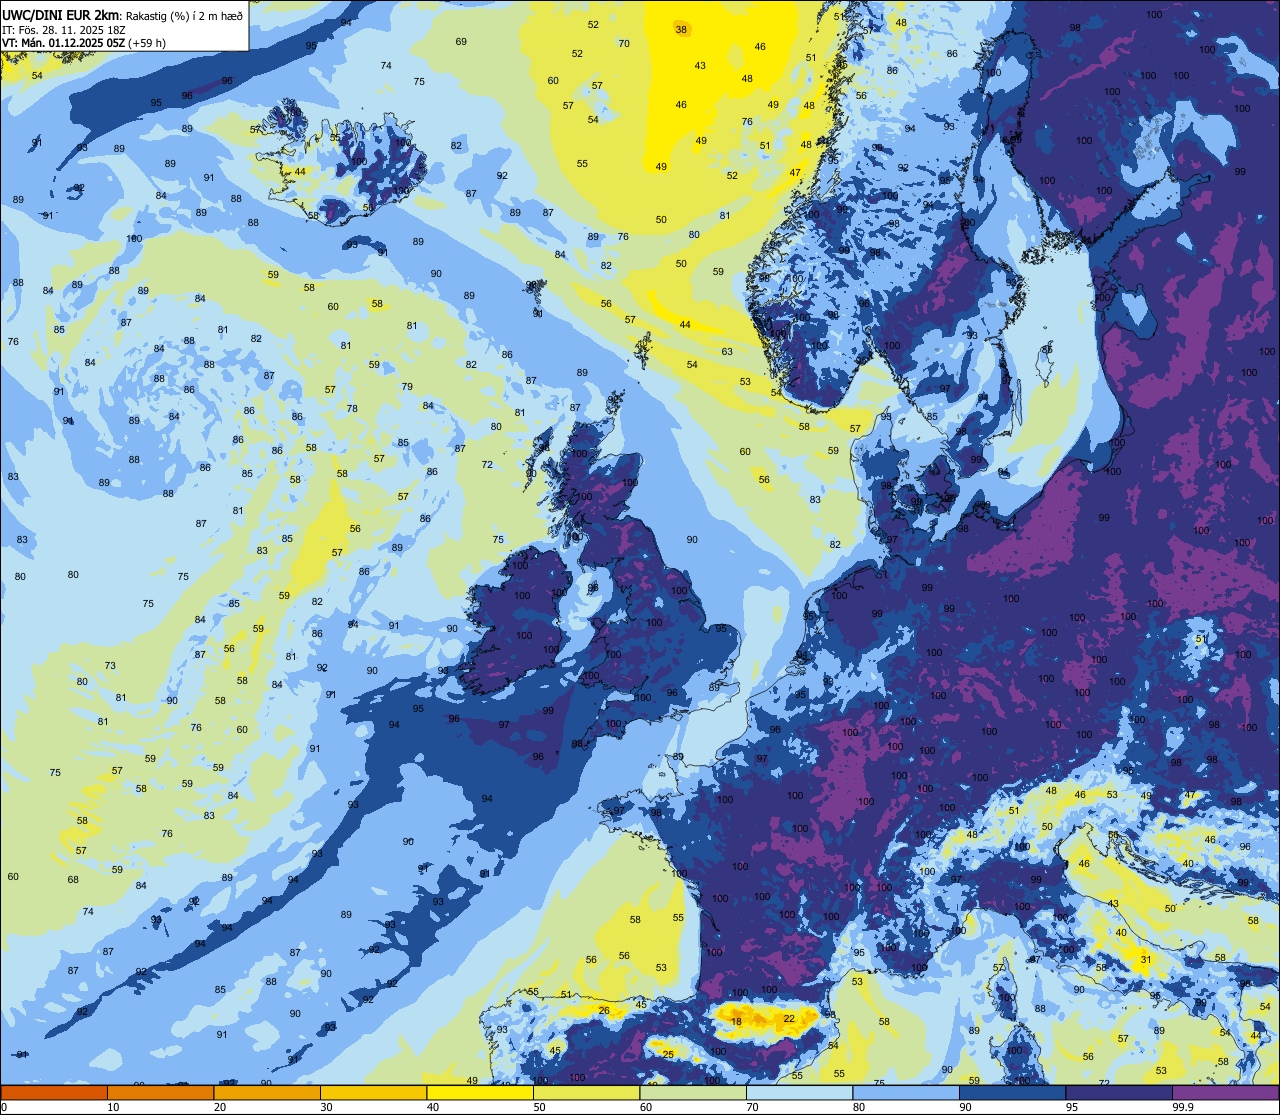Viewport: 1280px width, 1115px height.
Task: Click the humidity value '69' north of Iceland
Action: (461, 41)
